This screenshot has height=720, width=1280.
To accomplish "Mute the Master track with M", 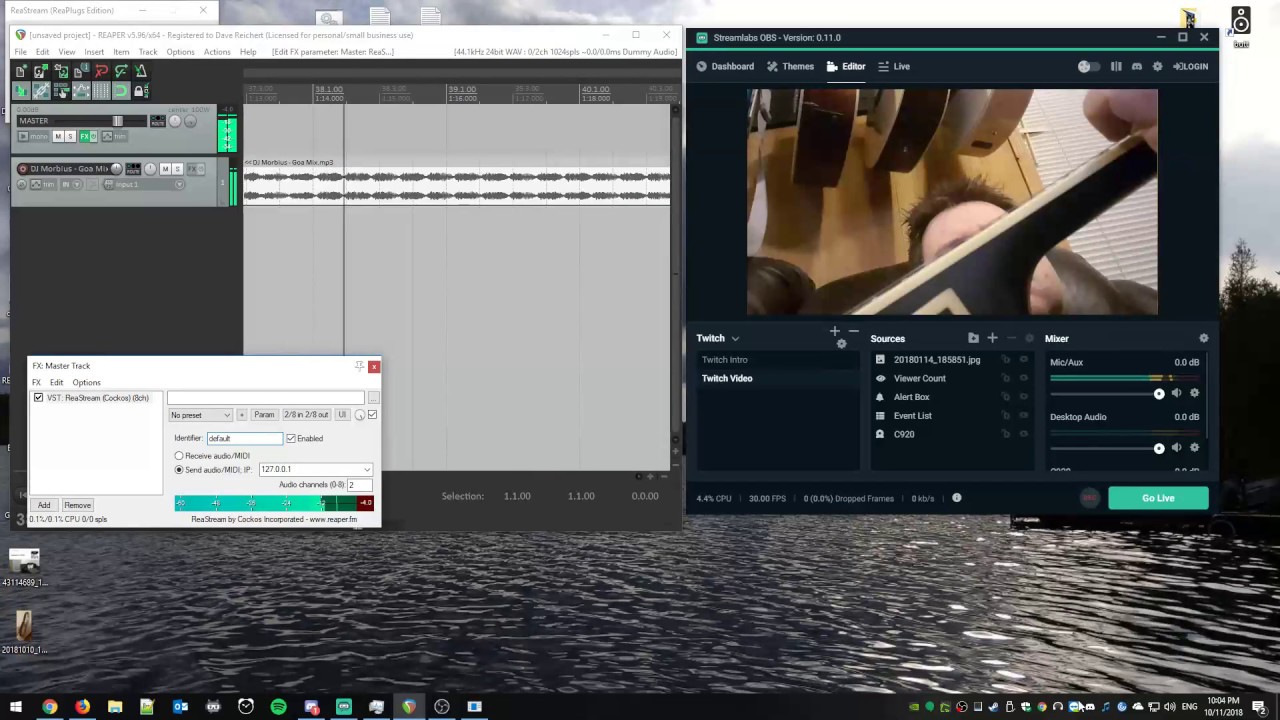I will [x=58, y=136].
